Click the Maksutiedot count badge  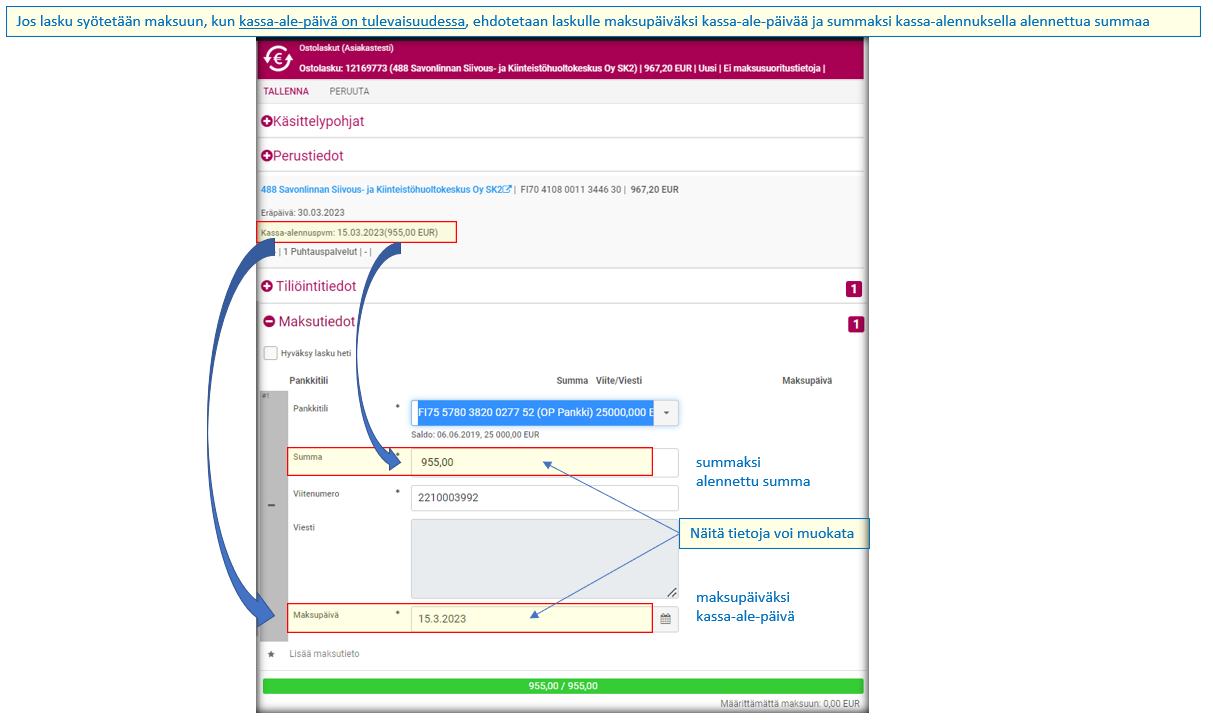point(855,324)
